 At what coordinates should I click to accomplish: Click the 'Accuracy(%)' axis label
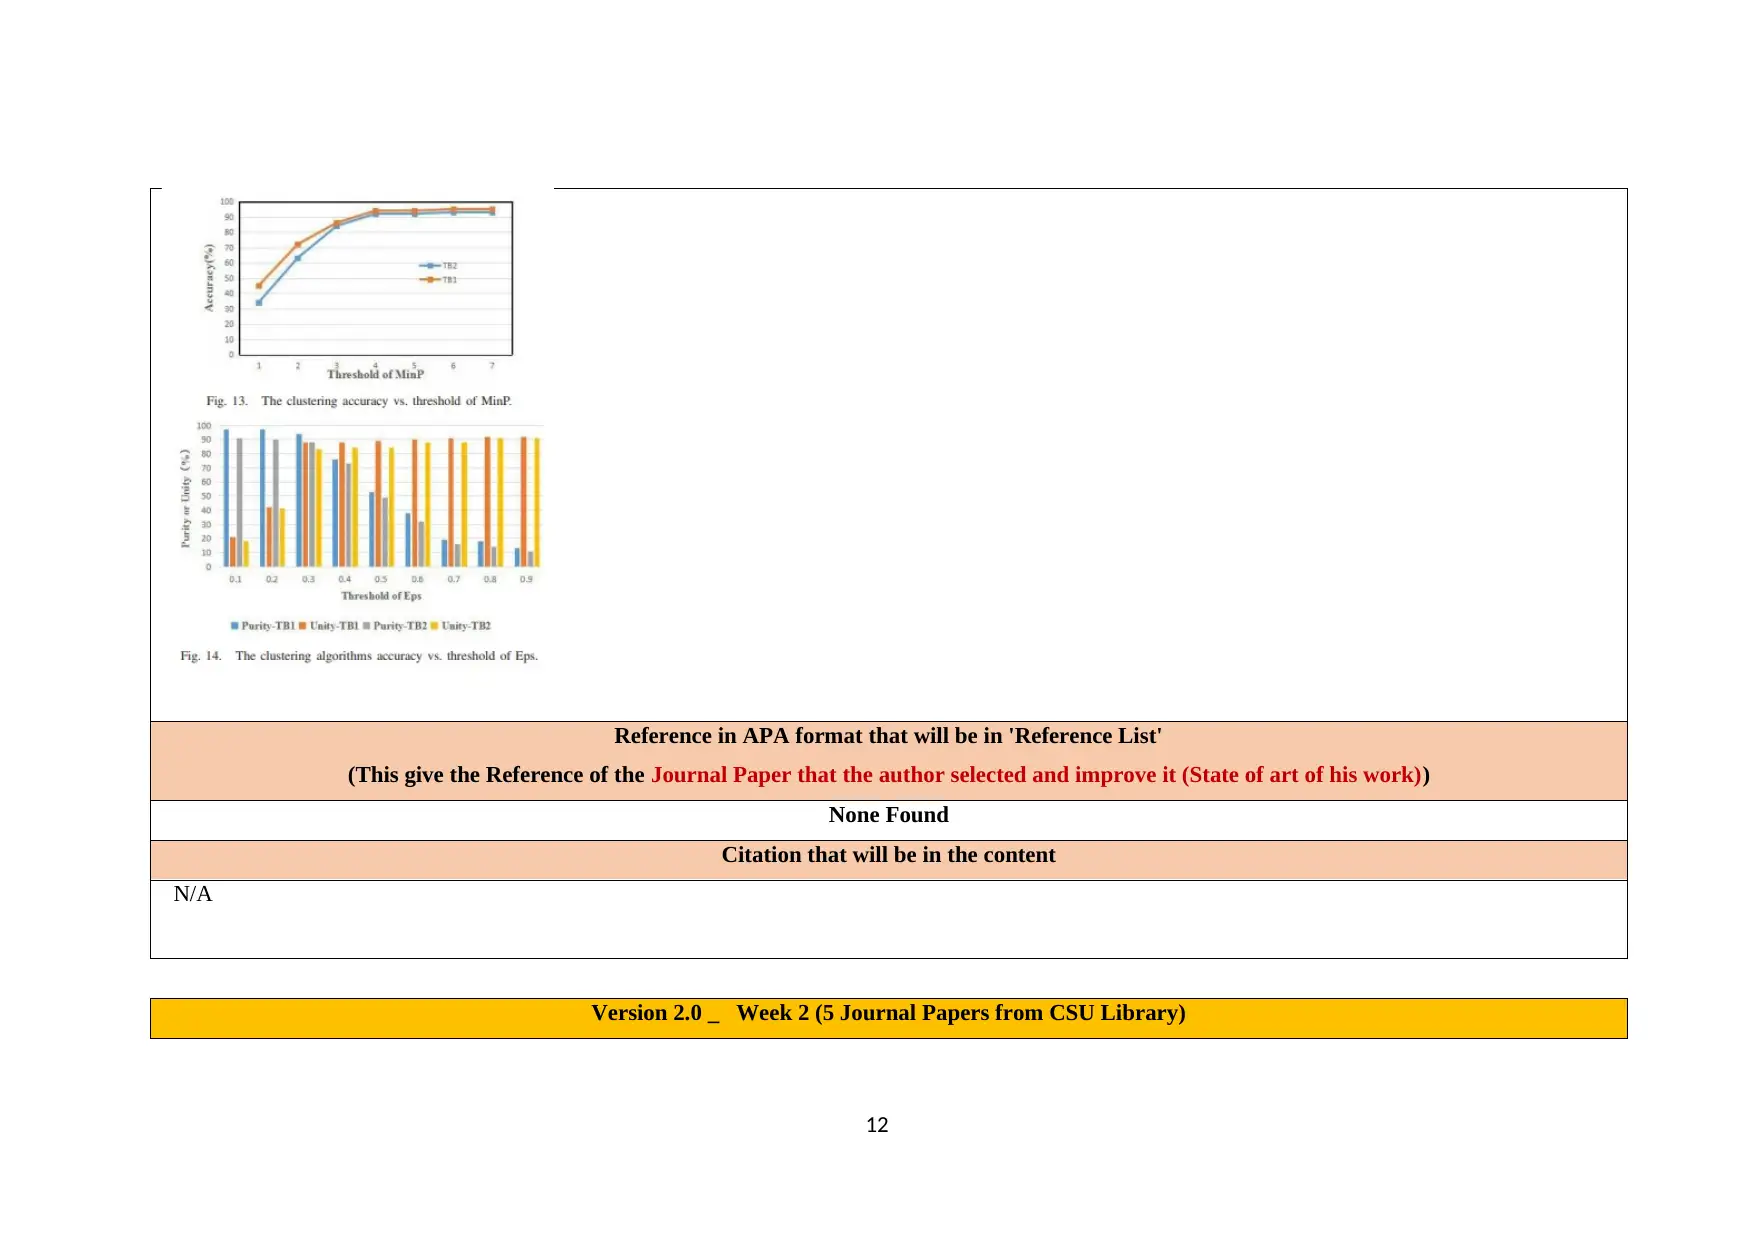point(209,277)
